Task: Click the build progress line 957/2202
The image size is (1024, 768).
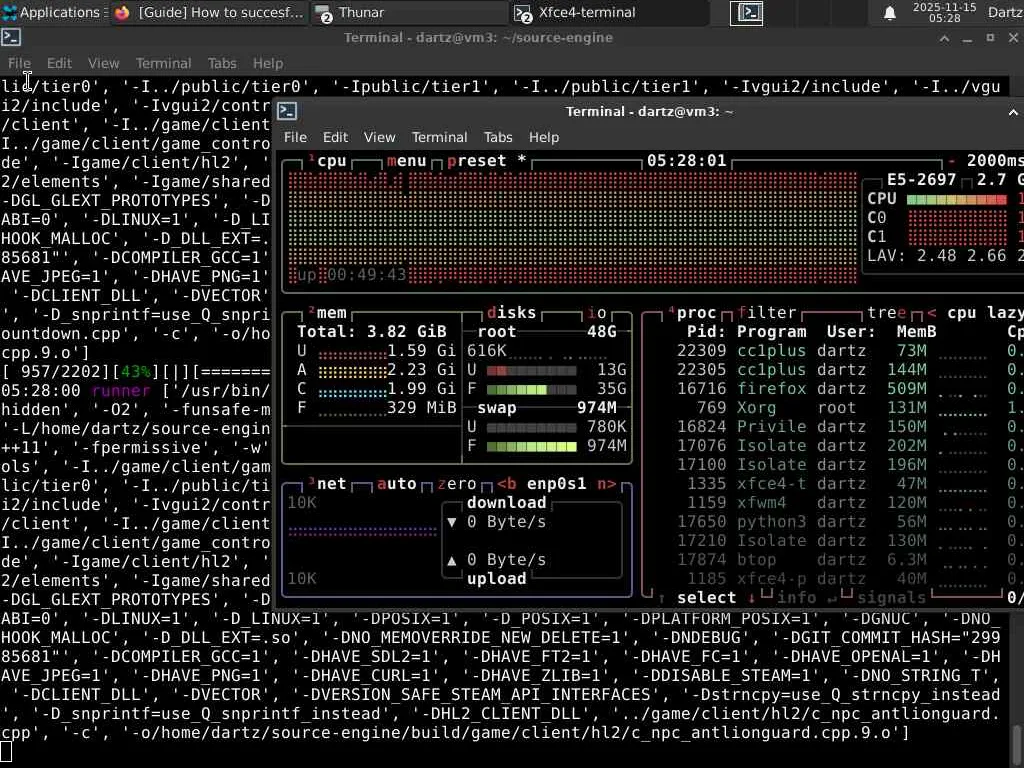Action: point(135,372)
